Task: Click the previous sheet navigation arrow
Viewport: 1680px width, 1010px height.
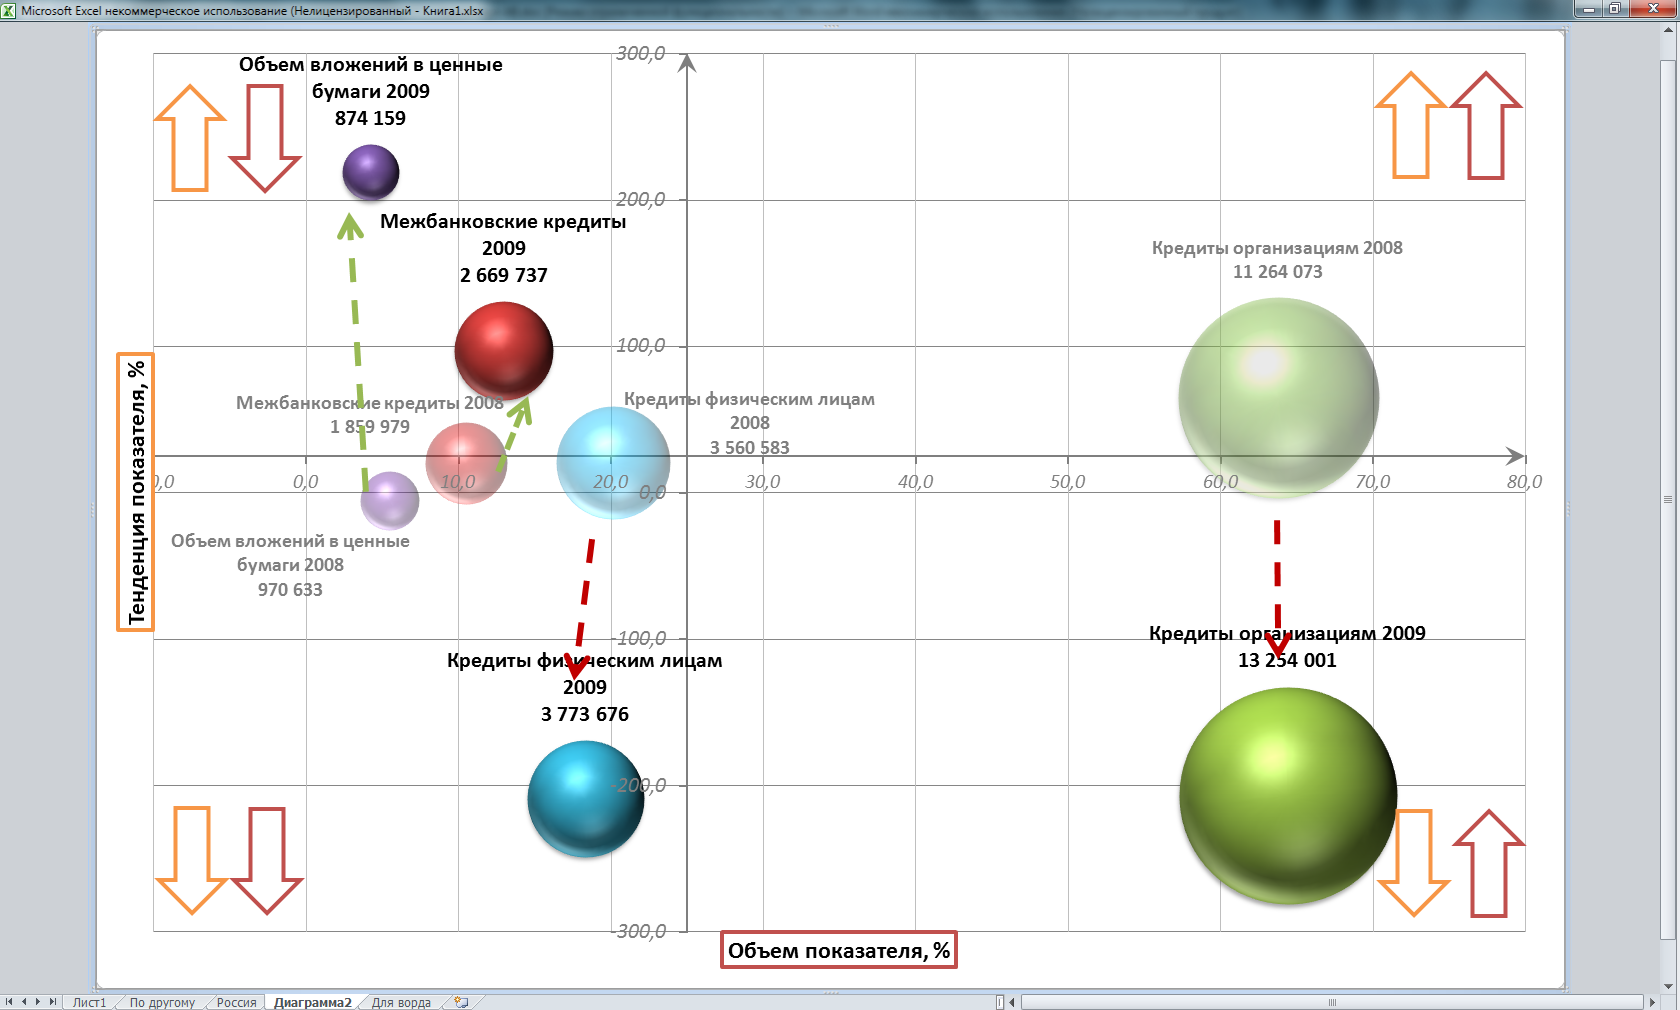Action: click(24, 1002)
